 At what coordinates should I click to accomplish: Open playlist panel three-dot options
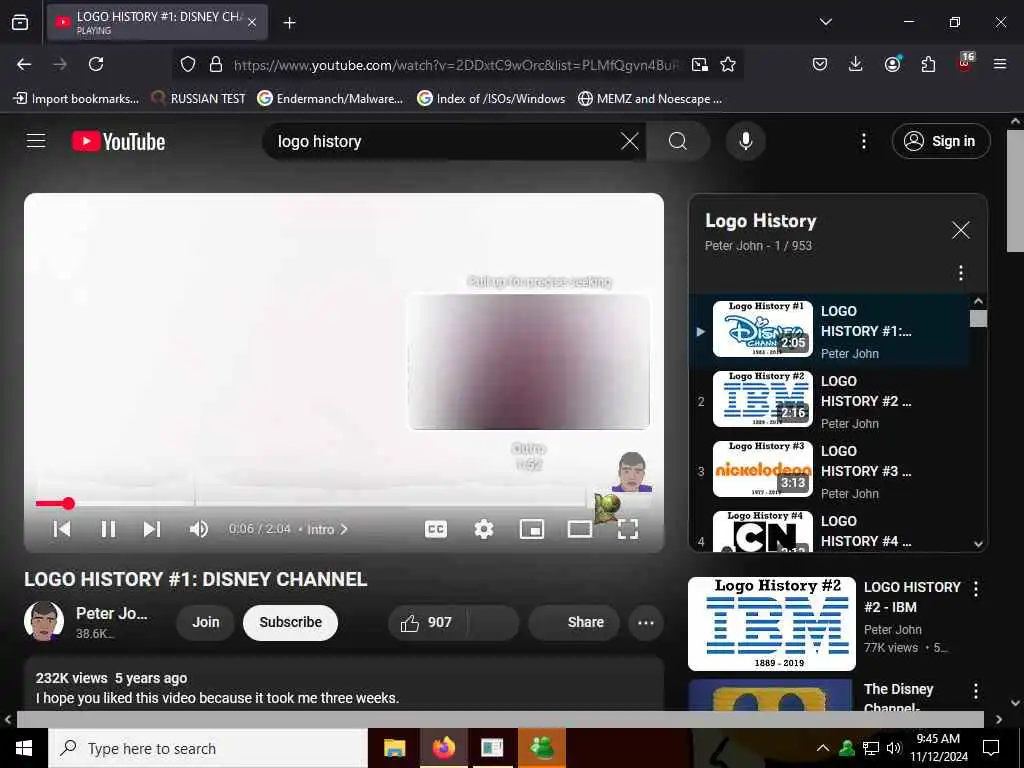click(x=960, y=272)
